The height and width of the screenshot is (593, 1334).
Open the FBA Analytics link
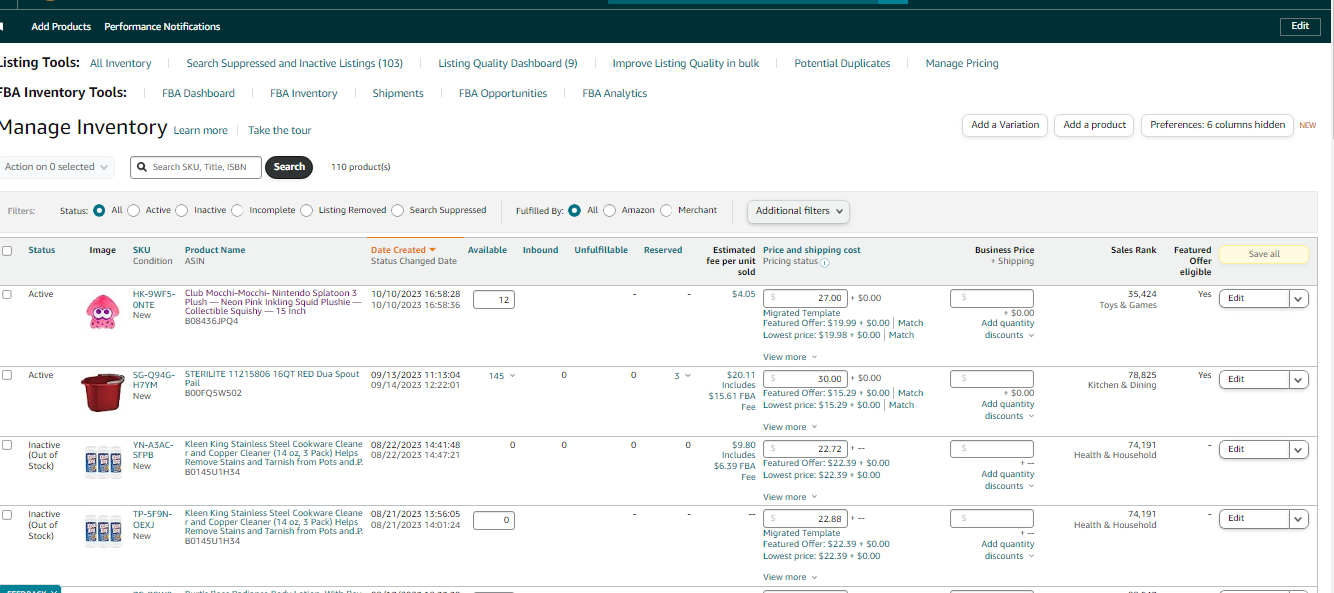[615, 93]
